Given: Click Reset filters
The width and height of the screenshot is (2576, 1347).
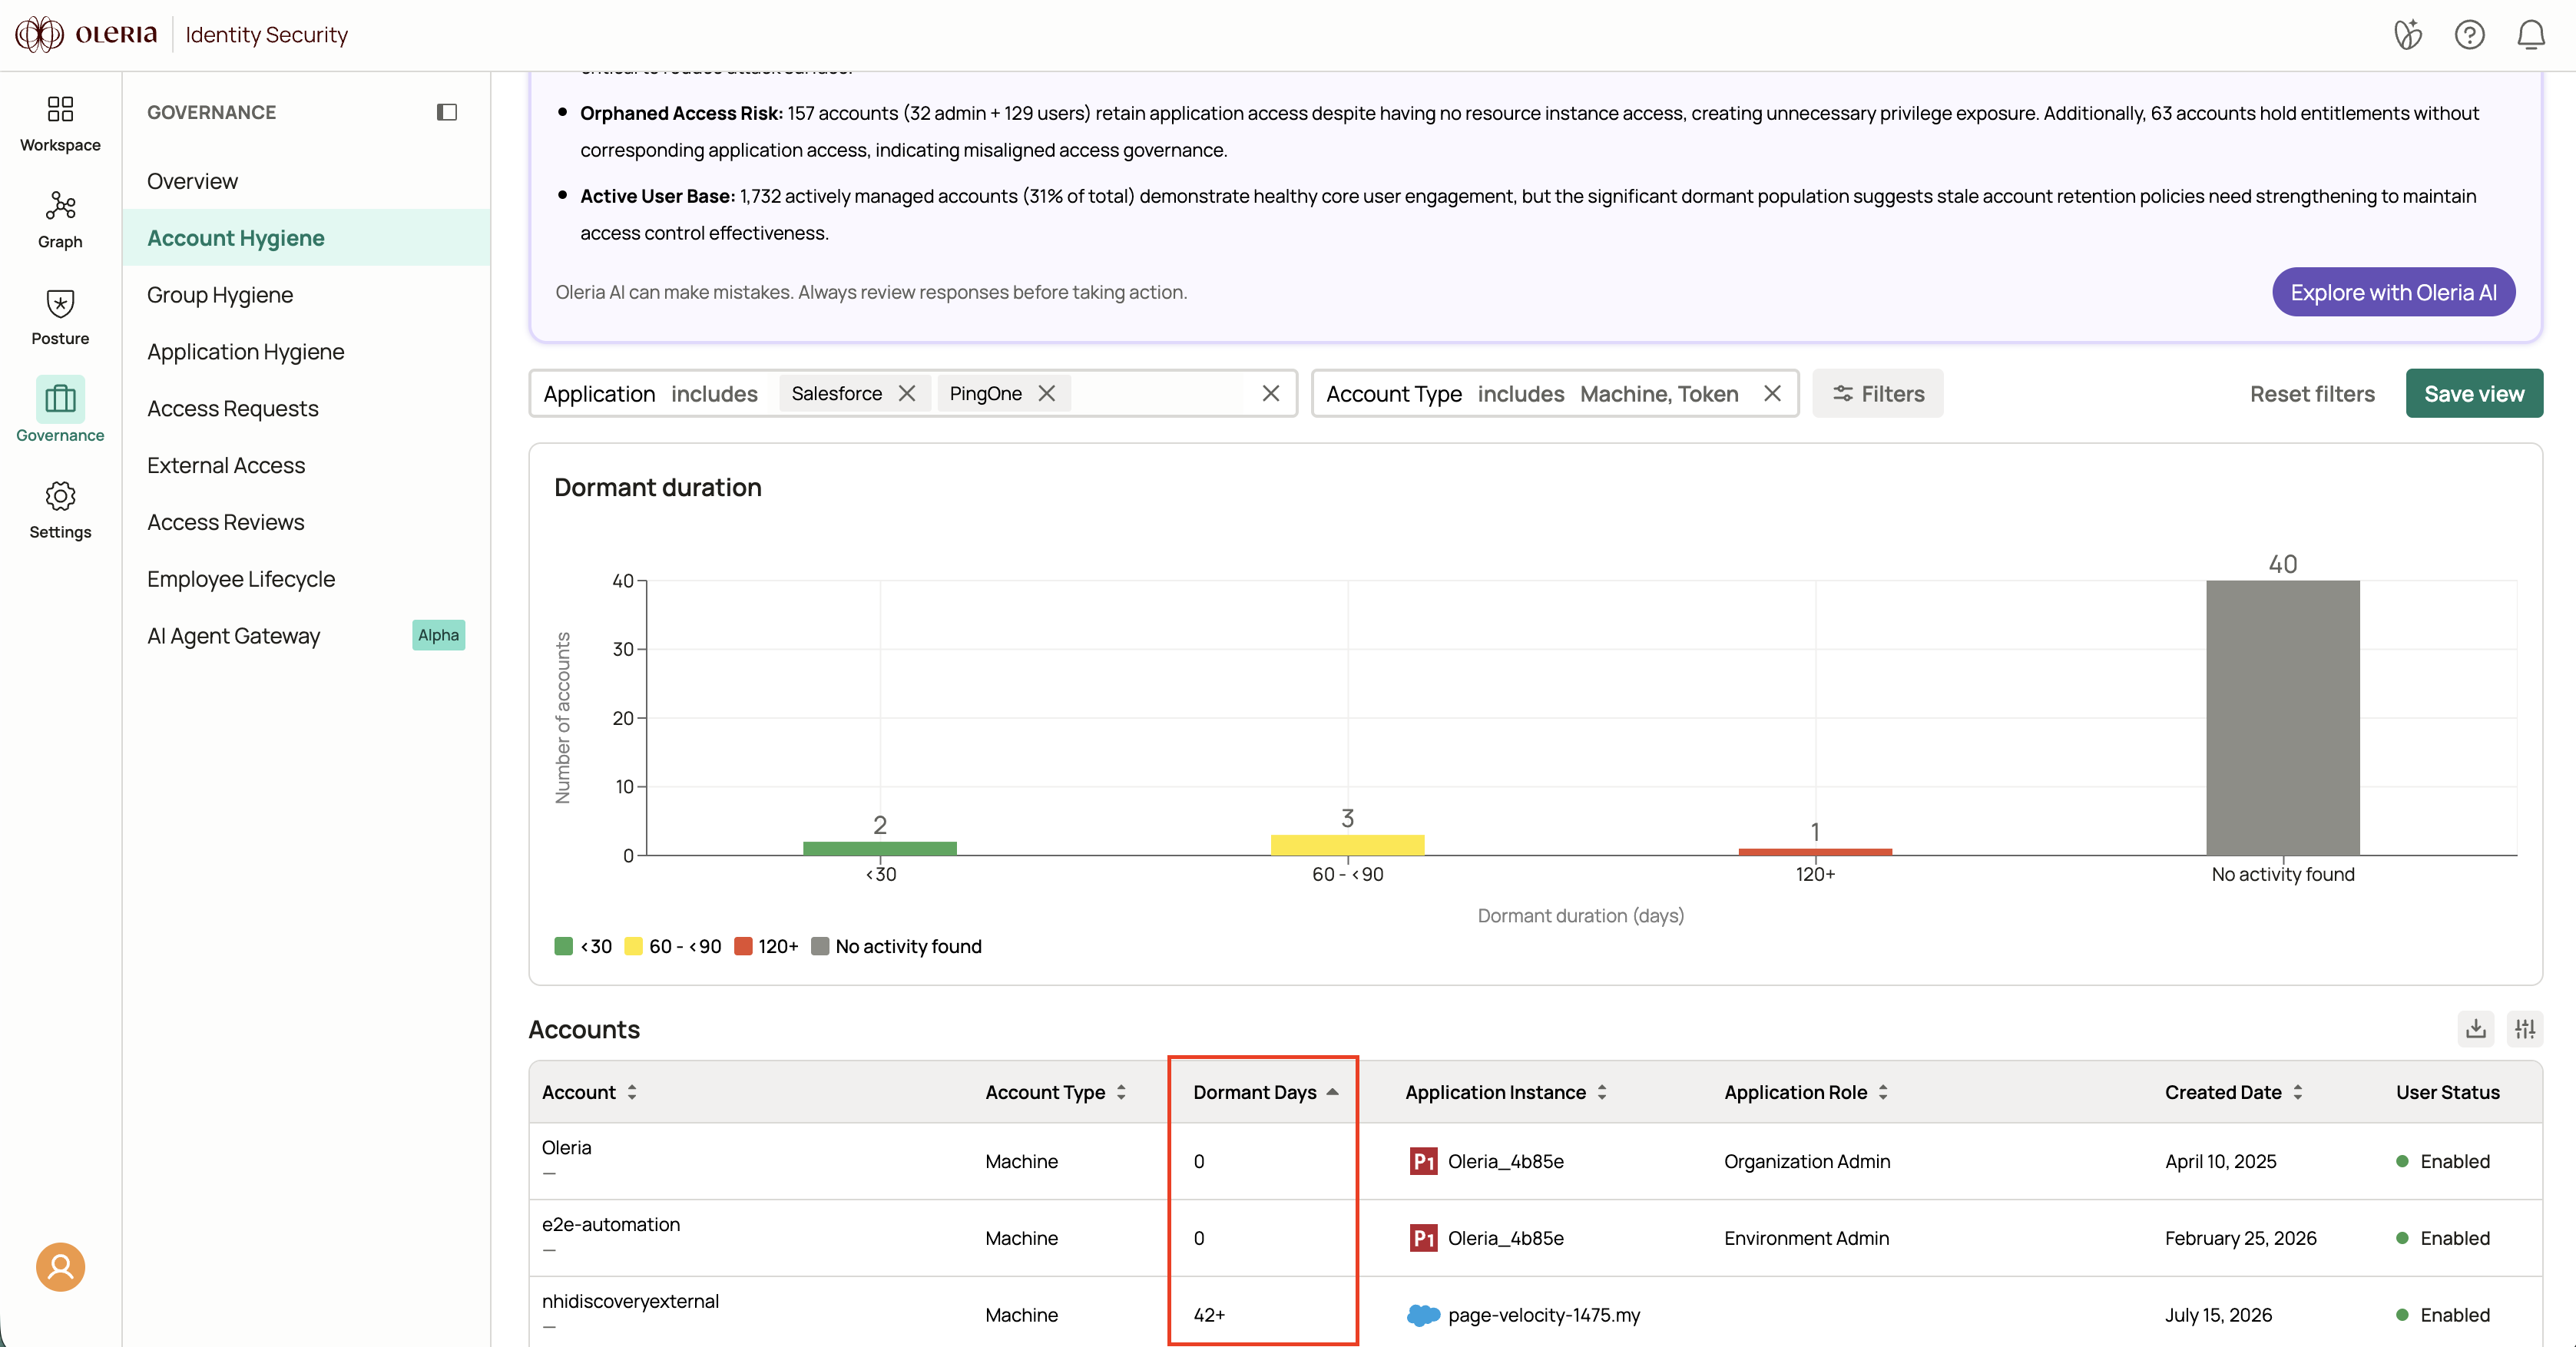Looking at the screenshot, I should [x=2312, y=394].
